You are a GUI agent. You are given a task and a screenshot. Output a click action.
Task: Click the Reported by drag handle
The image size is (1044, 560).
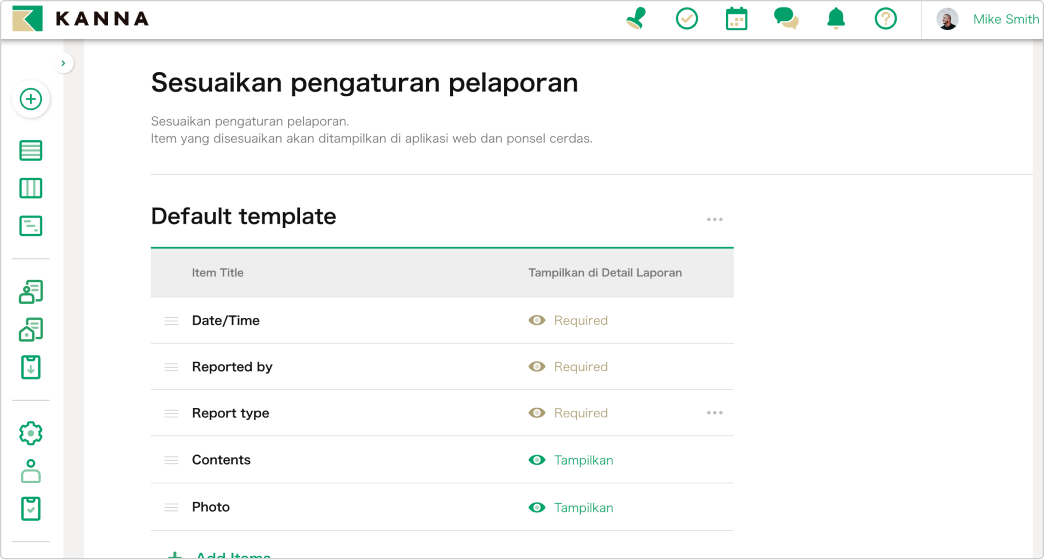pyautogui.click(x=172, y=367)
